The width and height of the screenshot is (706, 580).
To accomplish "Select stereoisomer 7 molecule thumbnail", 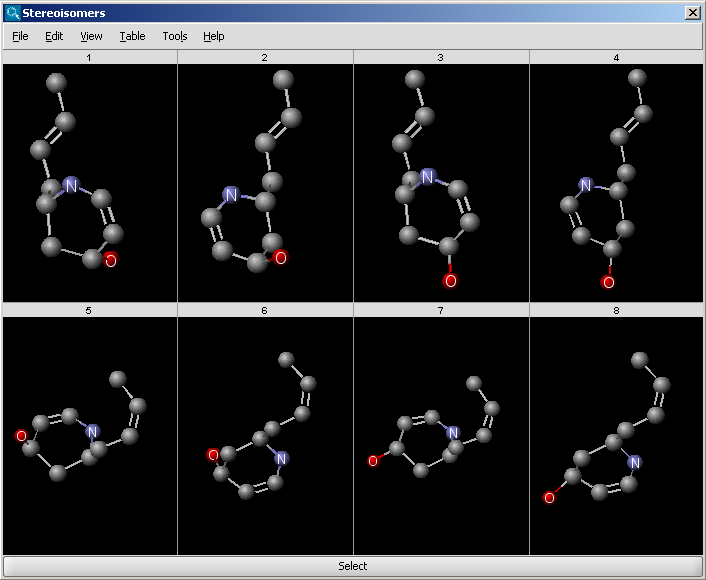I will 441,436.
